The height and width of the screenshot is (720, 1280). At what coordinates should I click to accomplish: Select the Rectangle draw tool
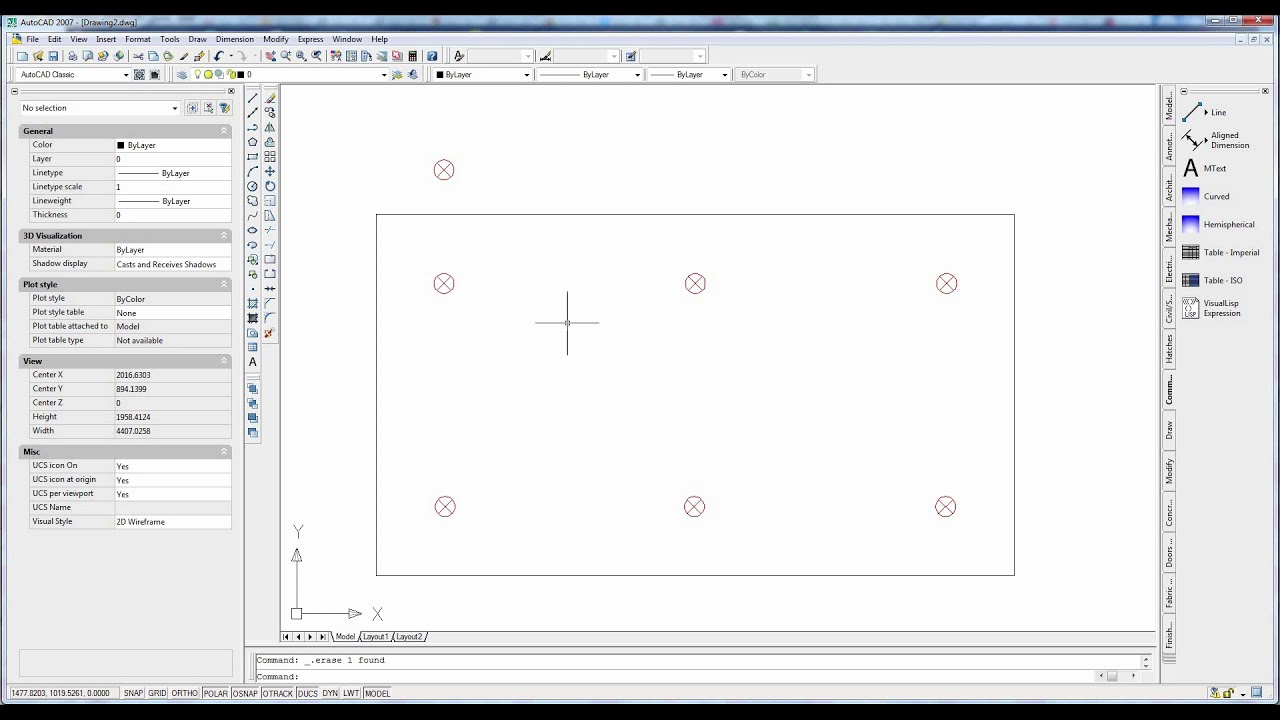253,156
